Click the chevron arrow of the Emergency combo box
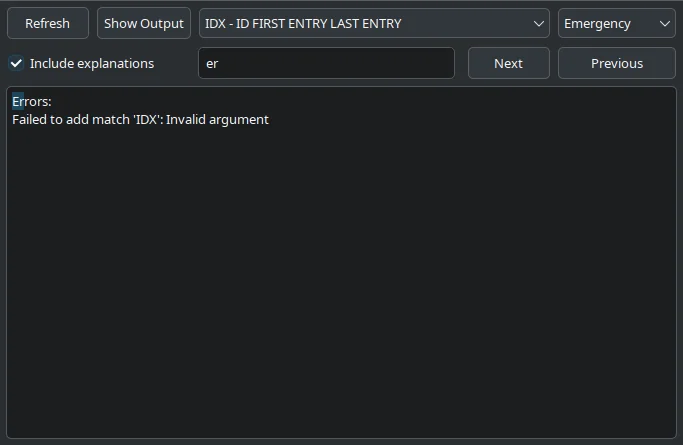 [666, 23]
